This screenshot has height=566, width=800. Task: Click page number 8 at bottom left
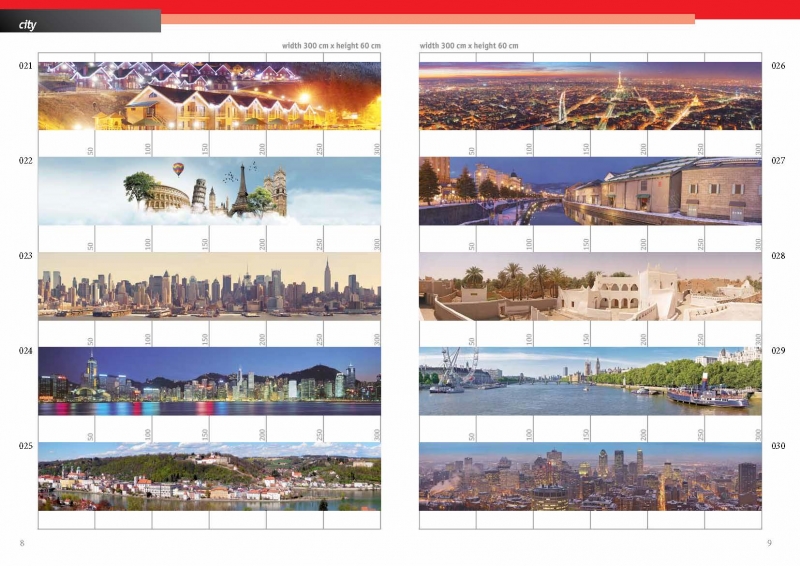coord(22,542)
